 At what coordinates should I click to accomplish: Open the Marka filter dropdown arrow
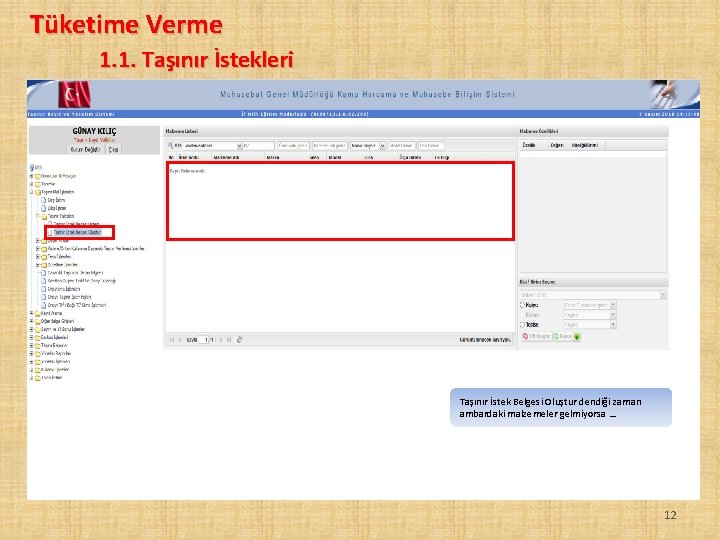coord(382,146)
